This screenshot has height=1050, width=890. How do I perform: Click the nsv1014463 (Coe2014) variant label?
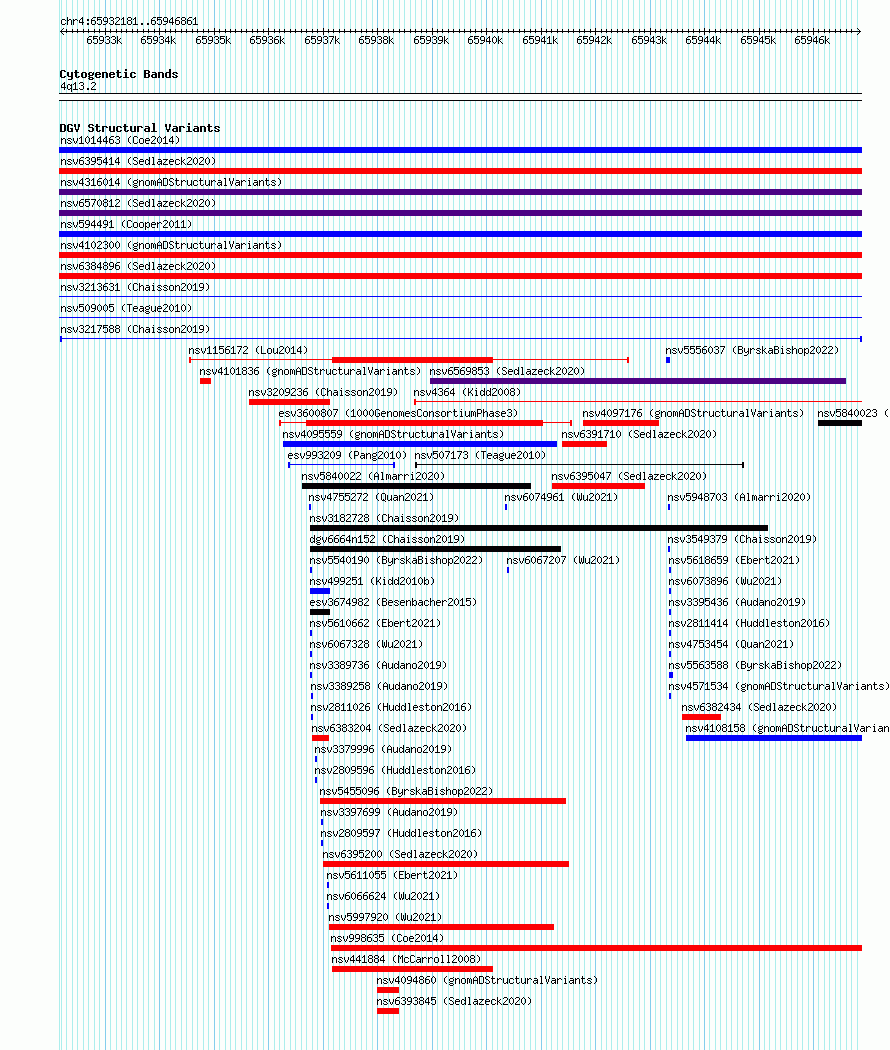120,141
